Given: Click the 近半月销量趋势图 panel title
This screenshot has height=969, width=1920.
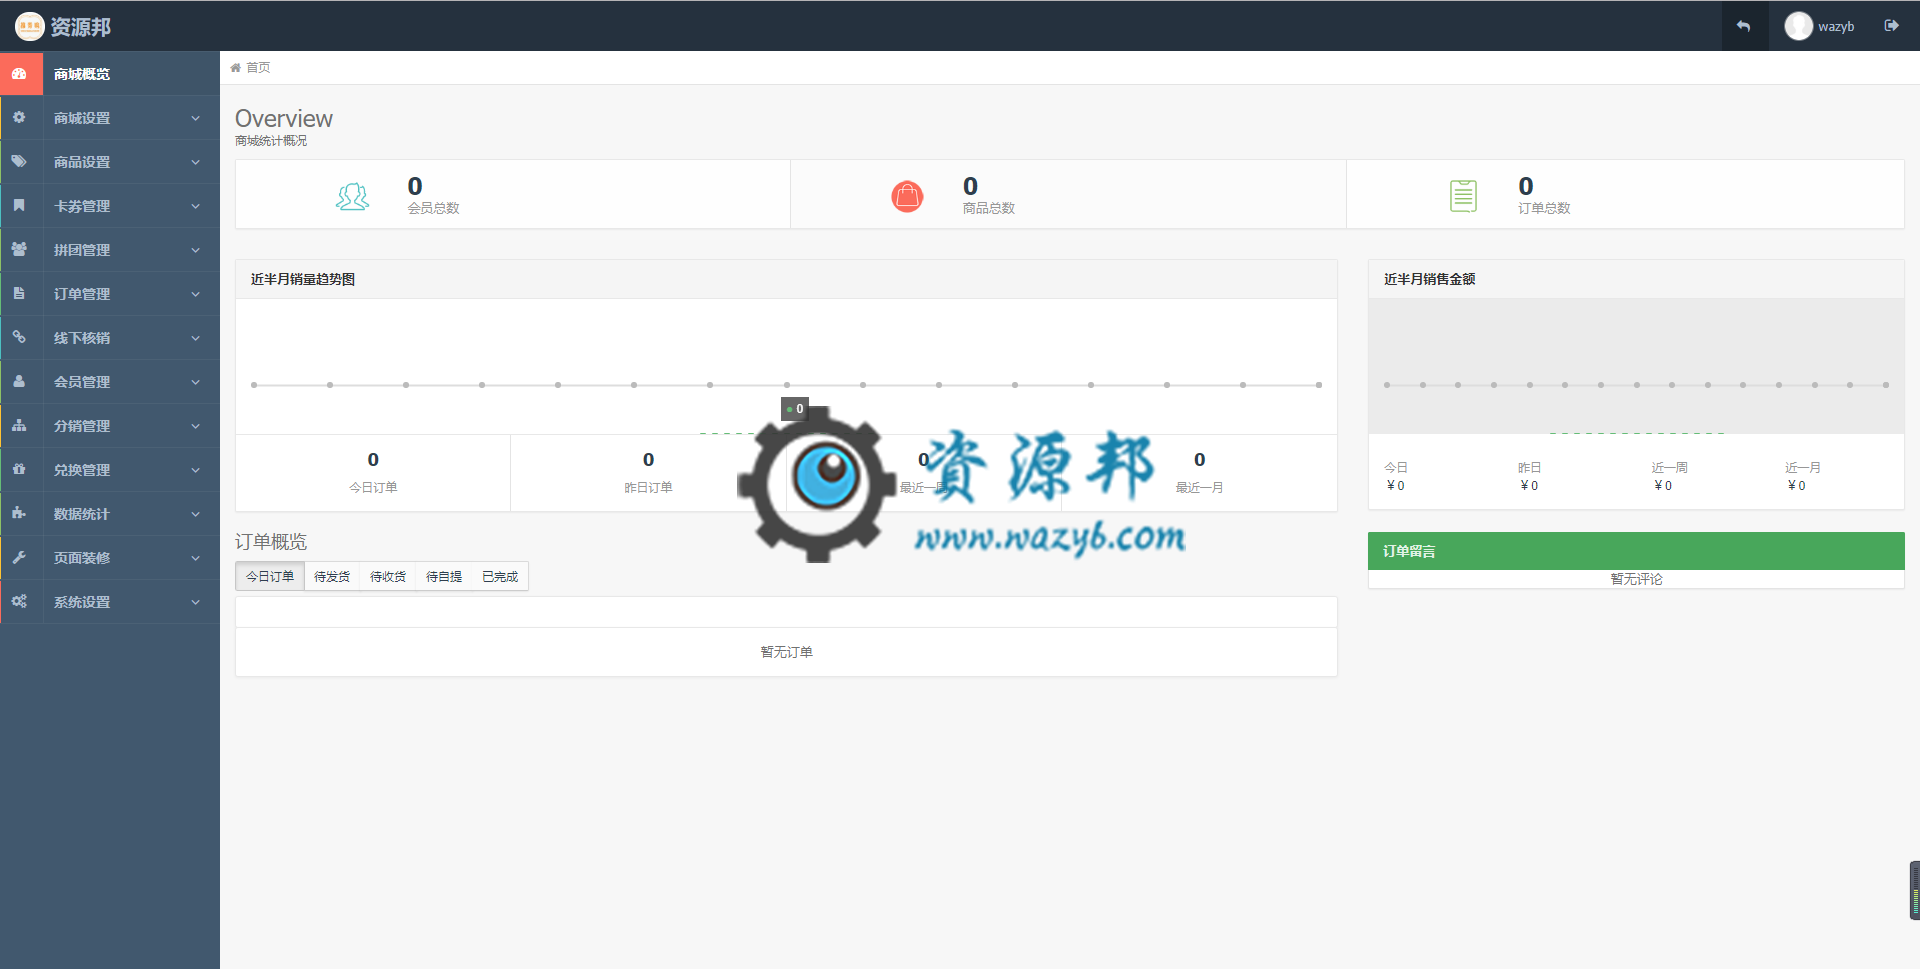Looking at the screenshot, I should point(303,279).
